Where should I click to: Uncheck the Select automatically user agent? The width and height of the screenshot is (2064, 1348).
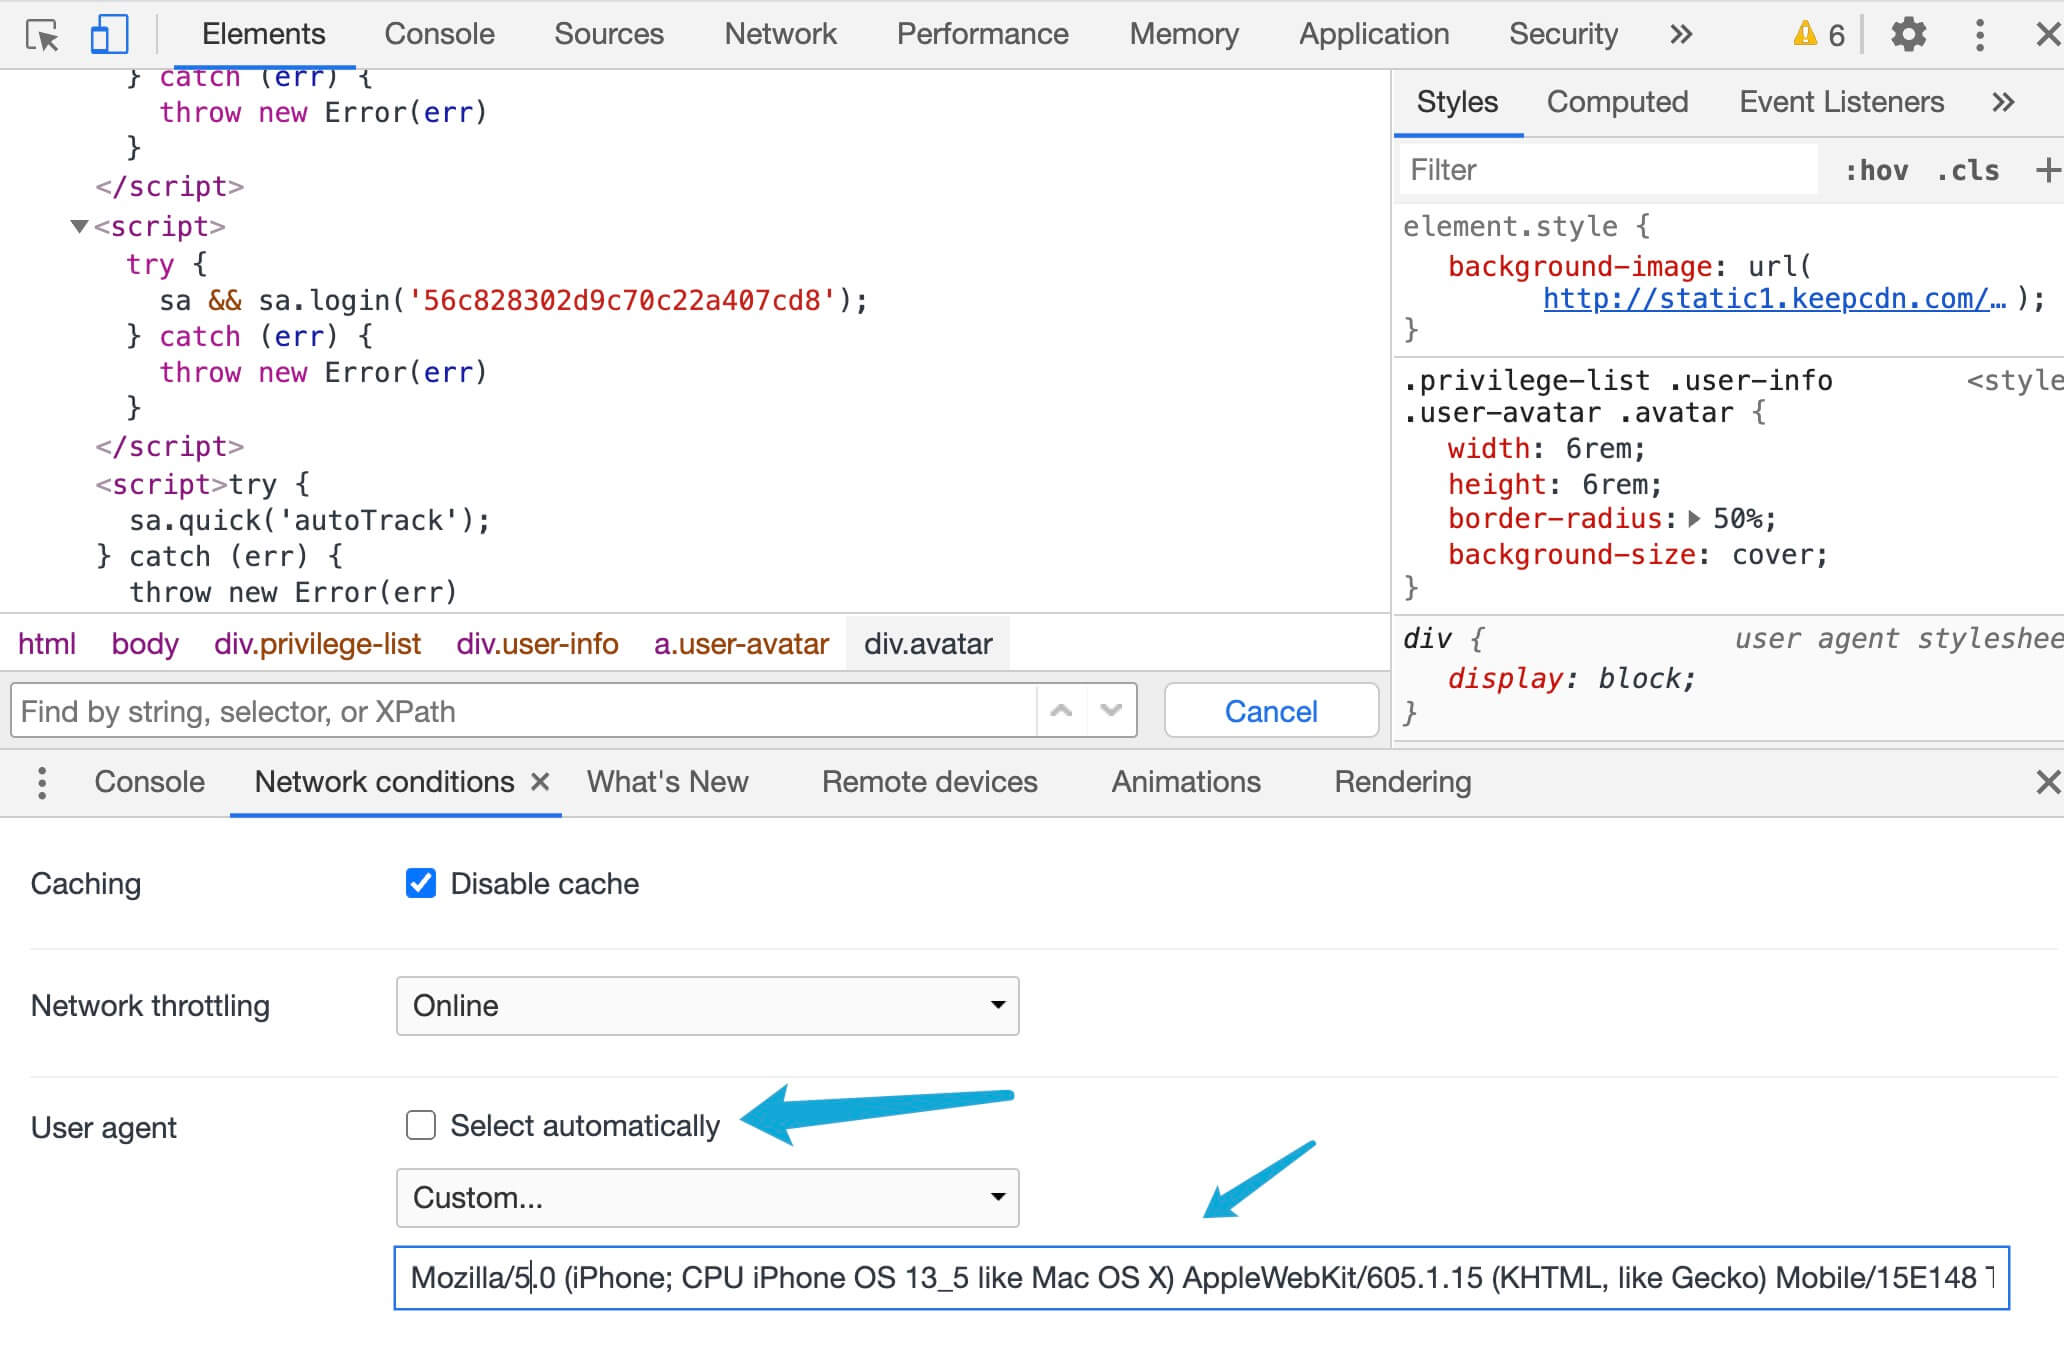click(418, 1124)
